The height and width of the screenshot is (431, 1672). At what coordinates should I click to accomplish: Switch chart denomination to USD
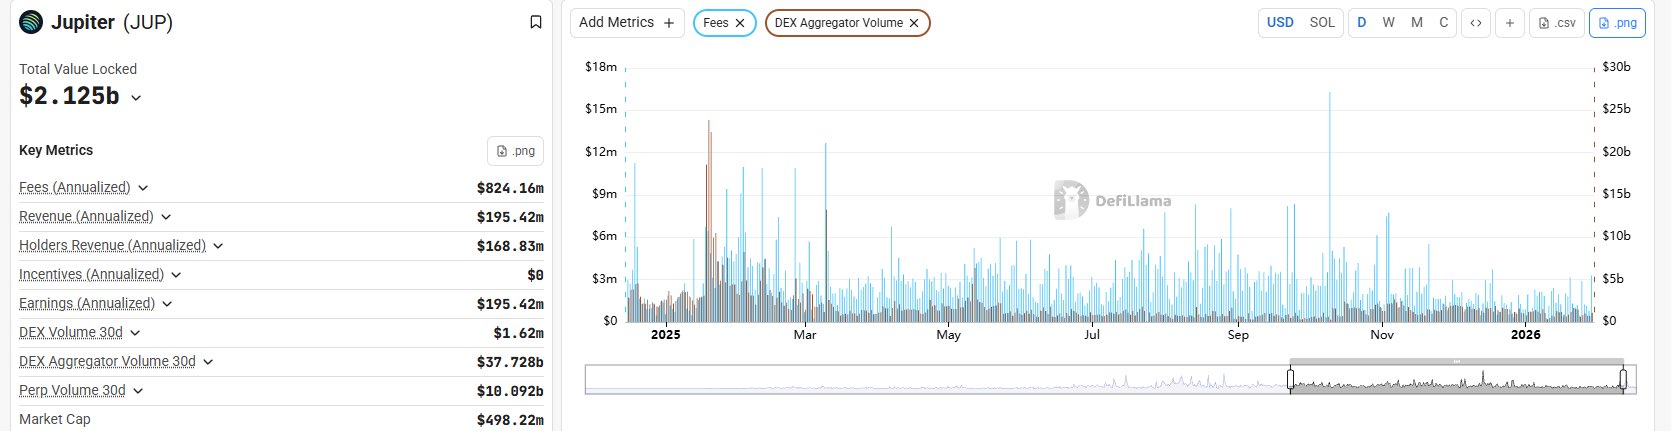(x=1280, y=23)
